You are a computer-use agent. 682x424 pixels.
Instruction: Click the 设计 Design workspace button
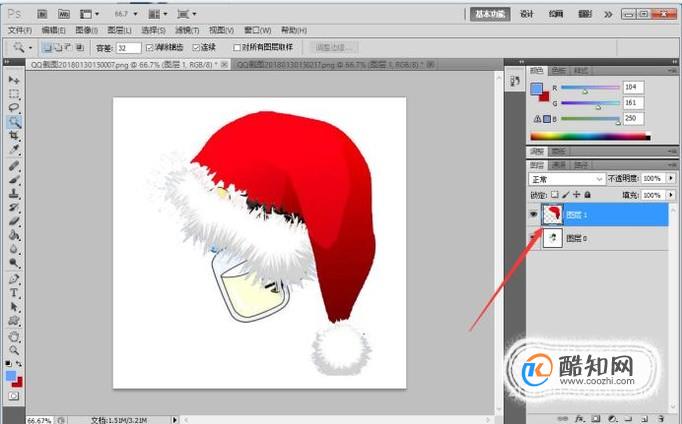[x=526, y=14]
